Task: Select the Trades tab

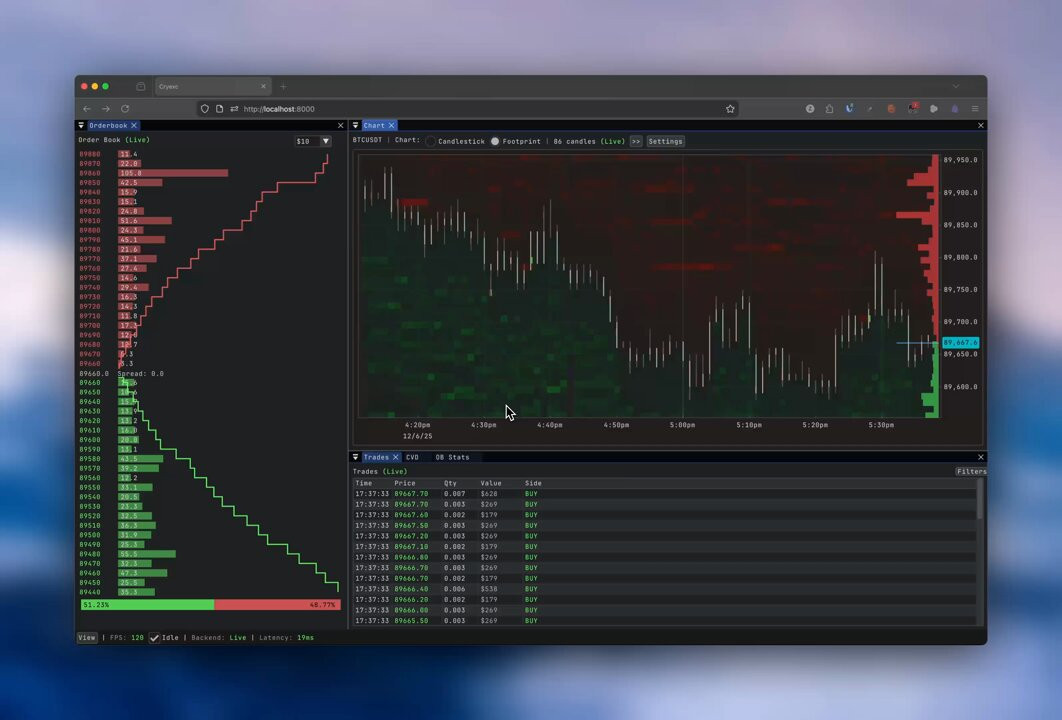Action: point(376,457)
